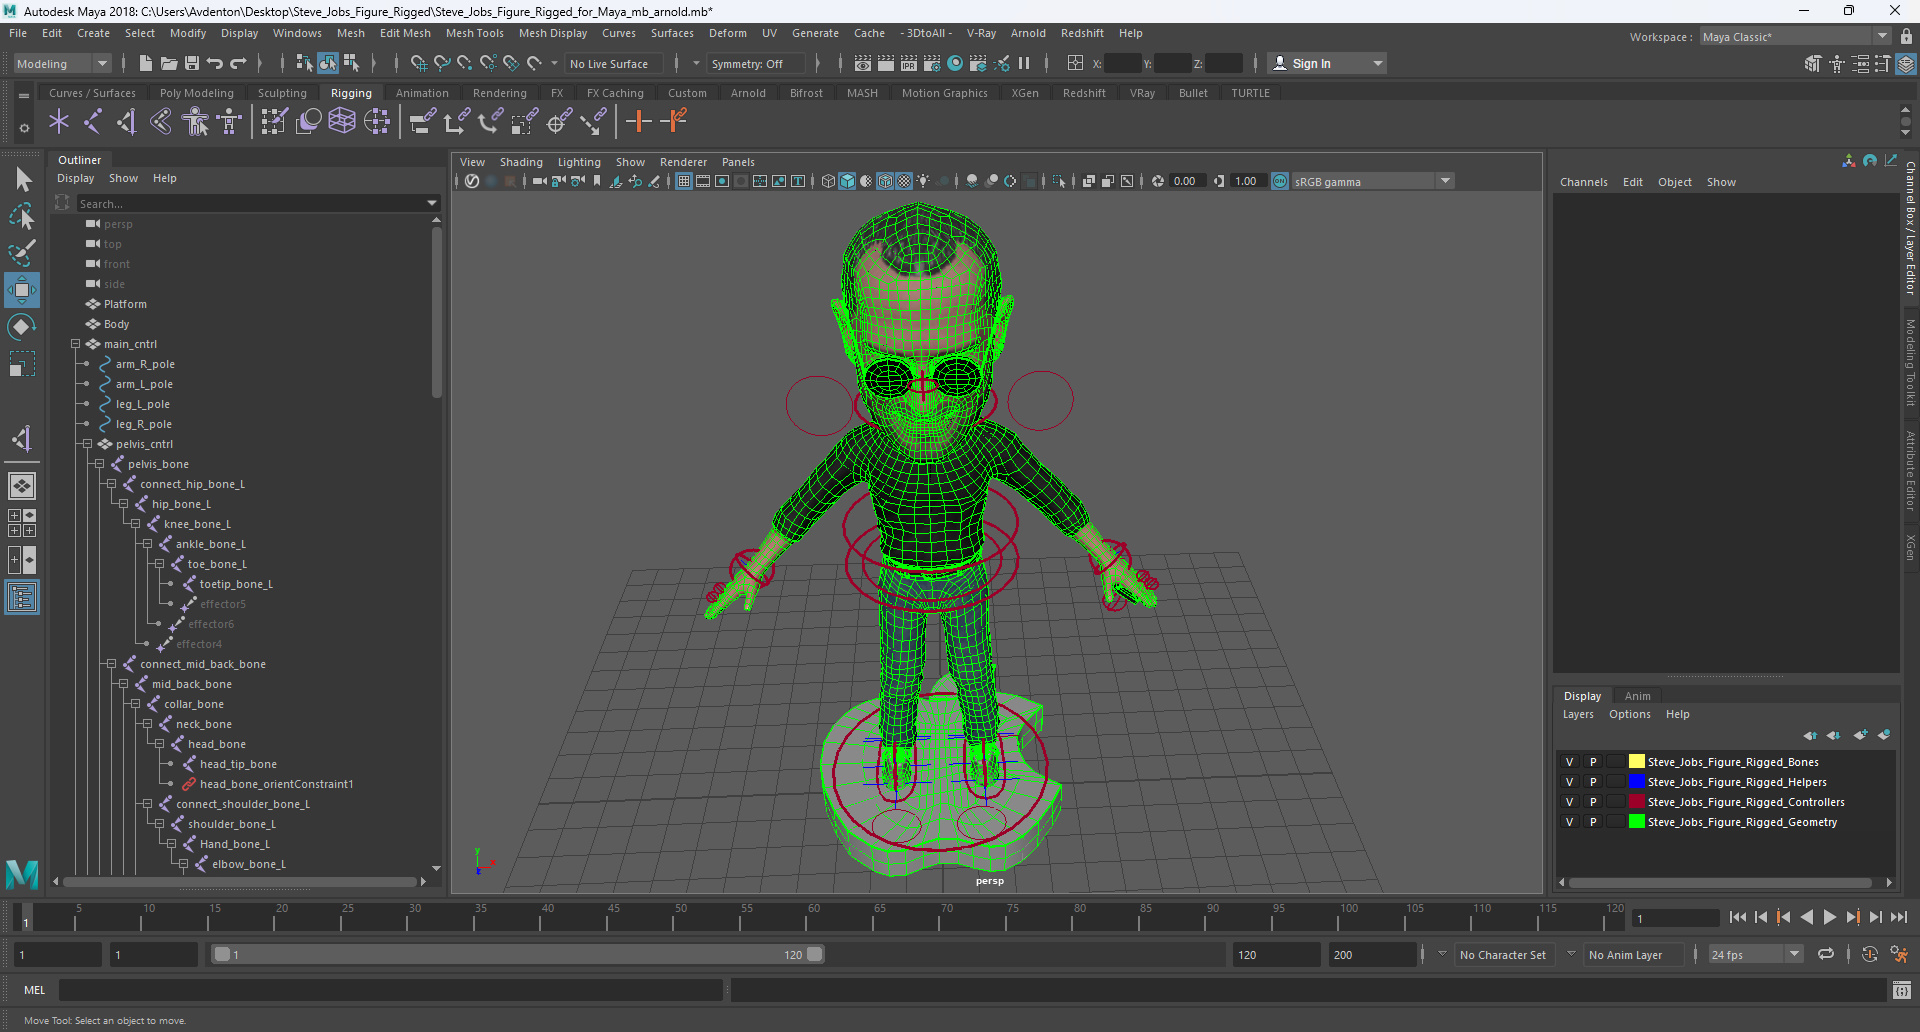Image resolution: width=1920 pixels, height=1032 pixels.
Task: Click the Create Joints shelf icon
Action: (93, 122)
